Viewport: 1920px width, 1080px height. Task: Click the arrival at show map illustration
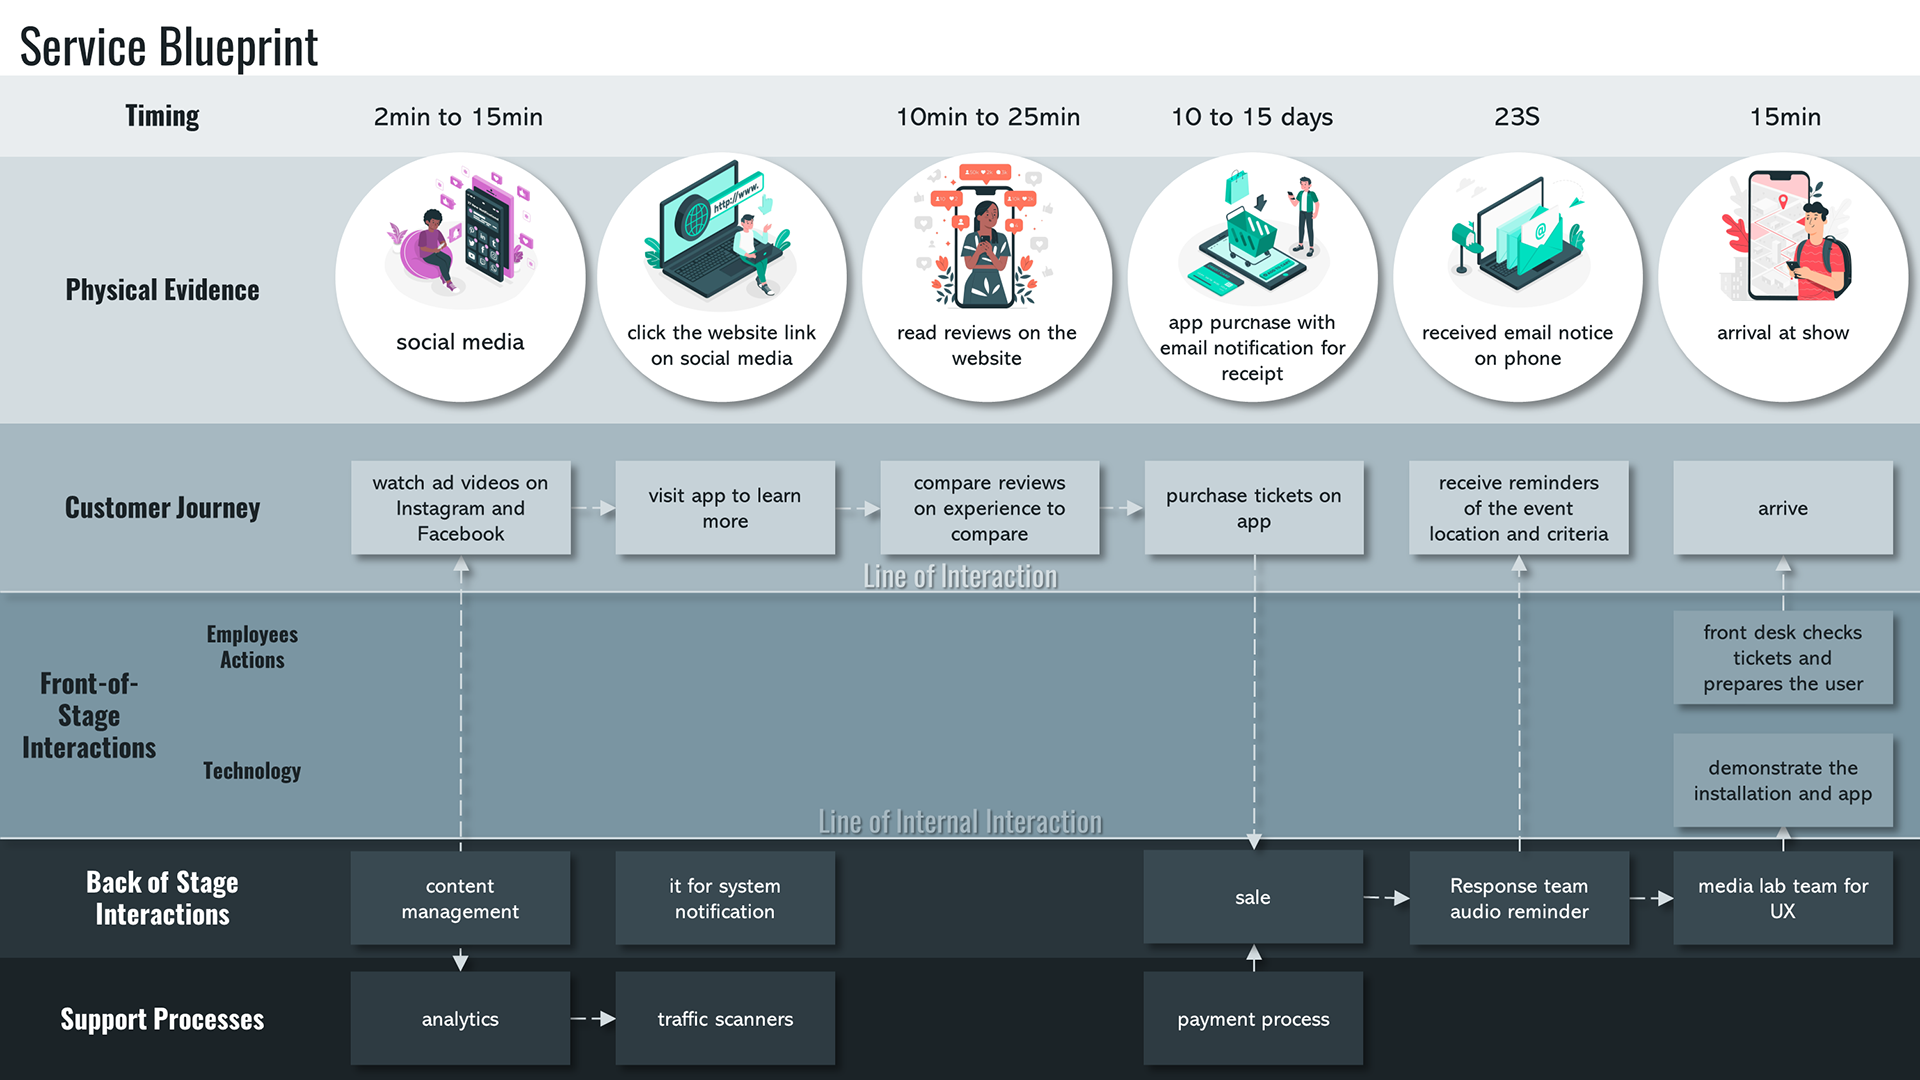pos(1784,238)
